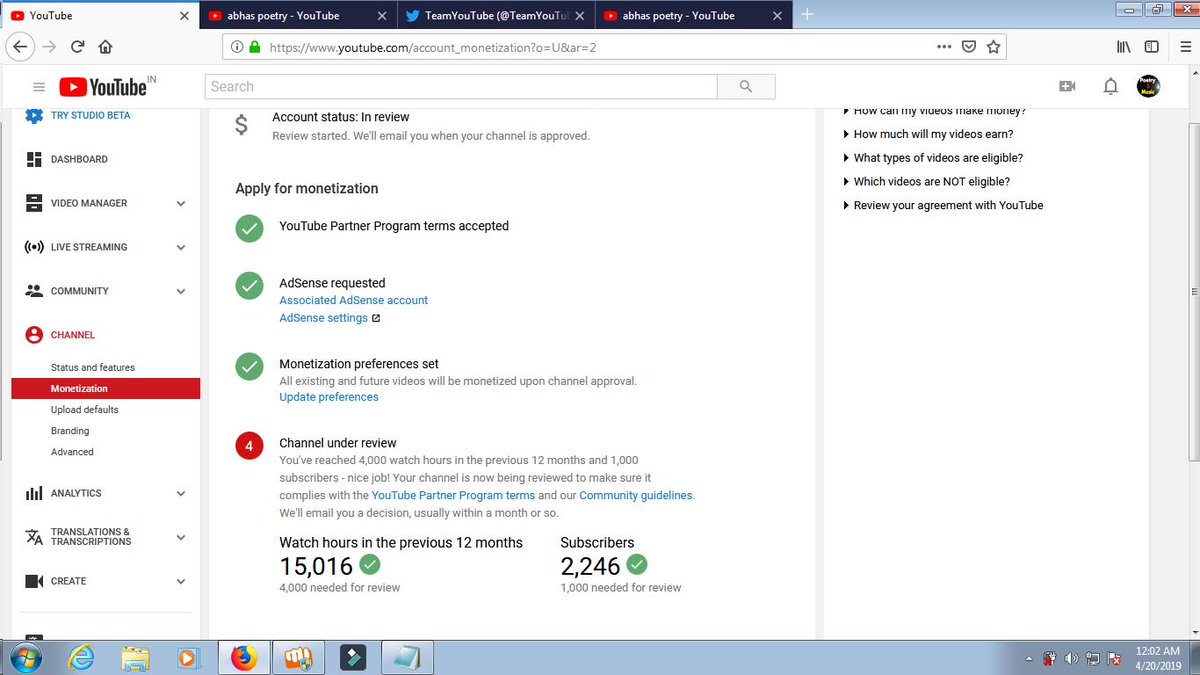Open page actions three-dot menu
Viewport: 1200px width, 675px height.
click(x=944, y=47)
